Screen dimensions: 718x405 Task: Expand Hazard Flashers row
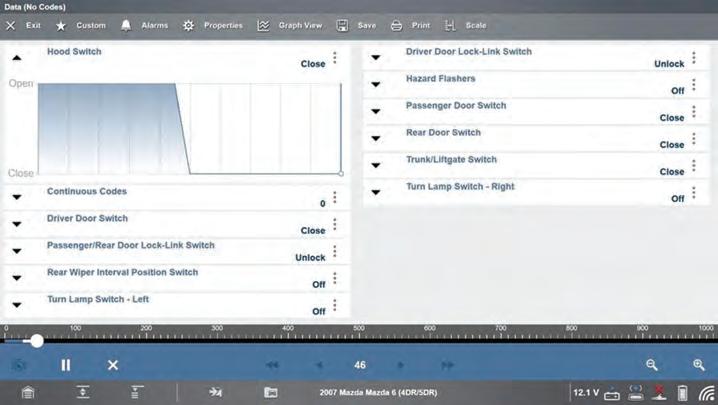tap(376, 85)
